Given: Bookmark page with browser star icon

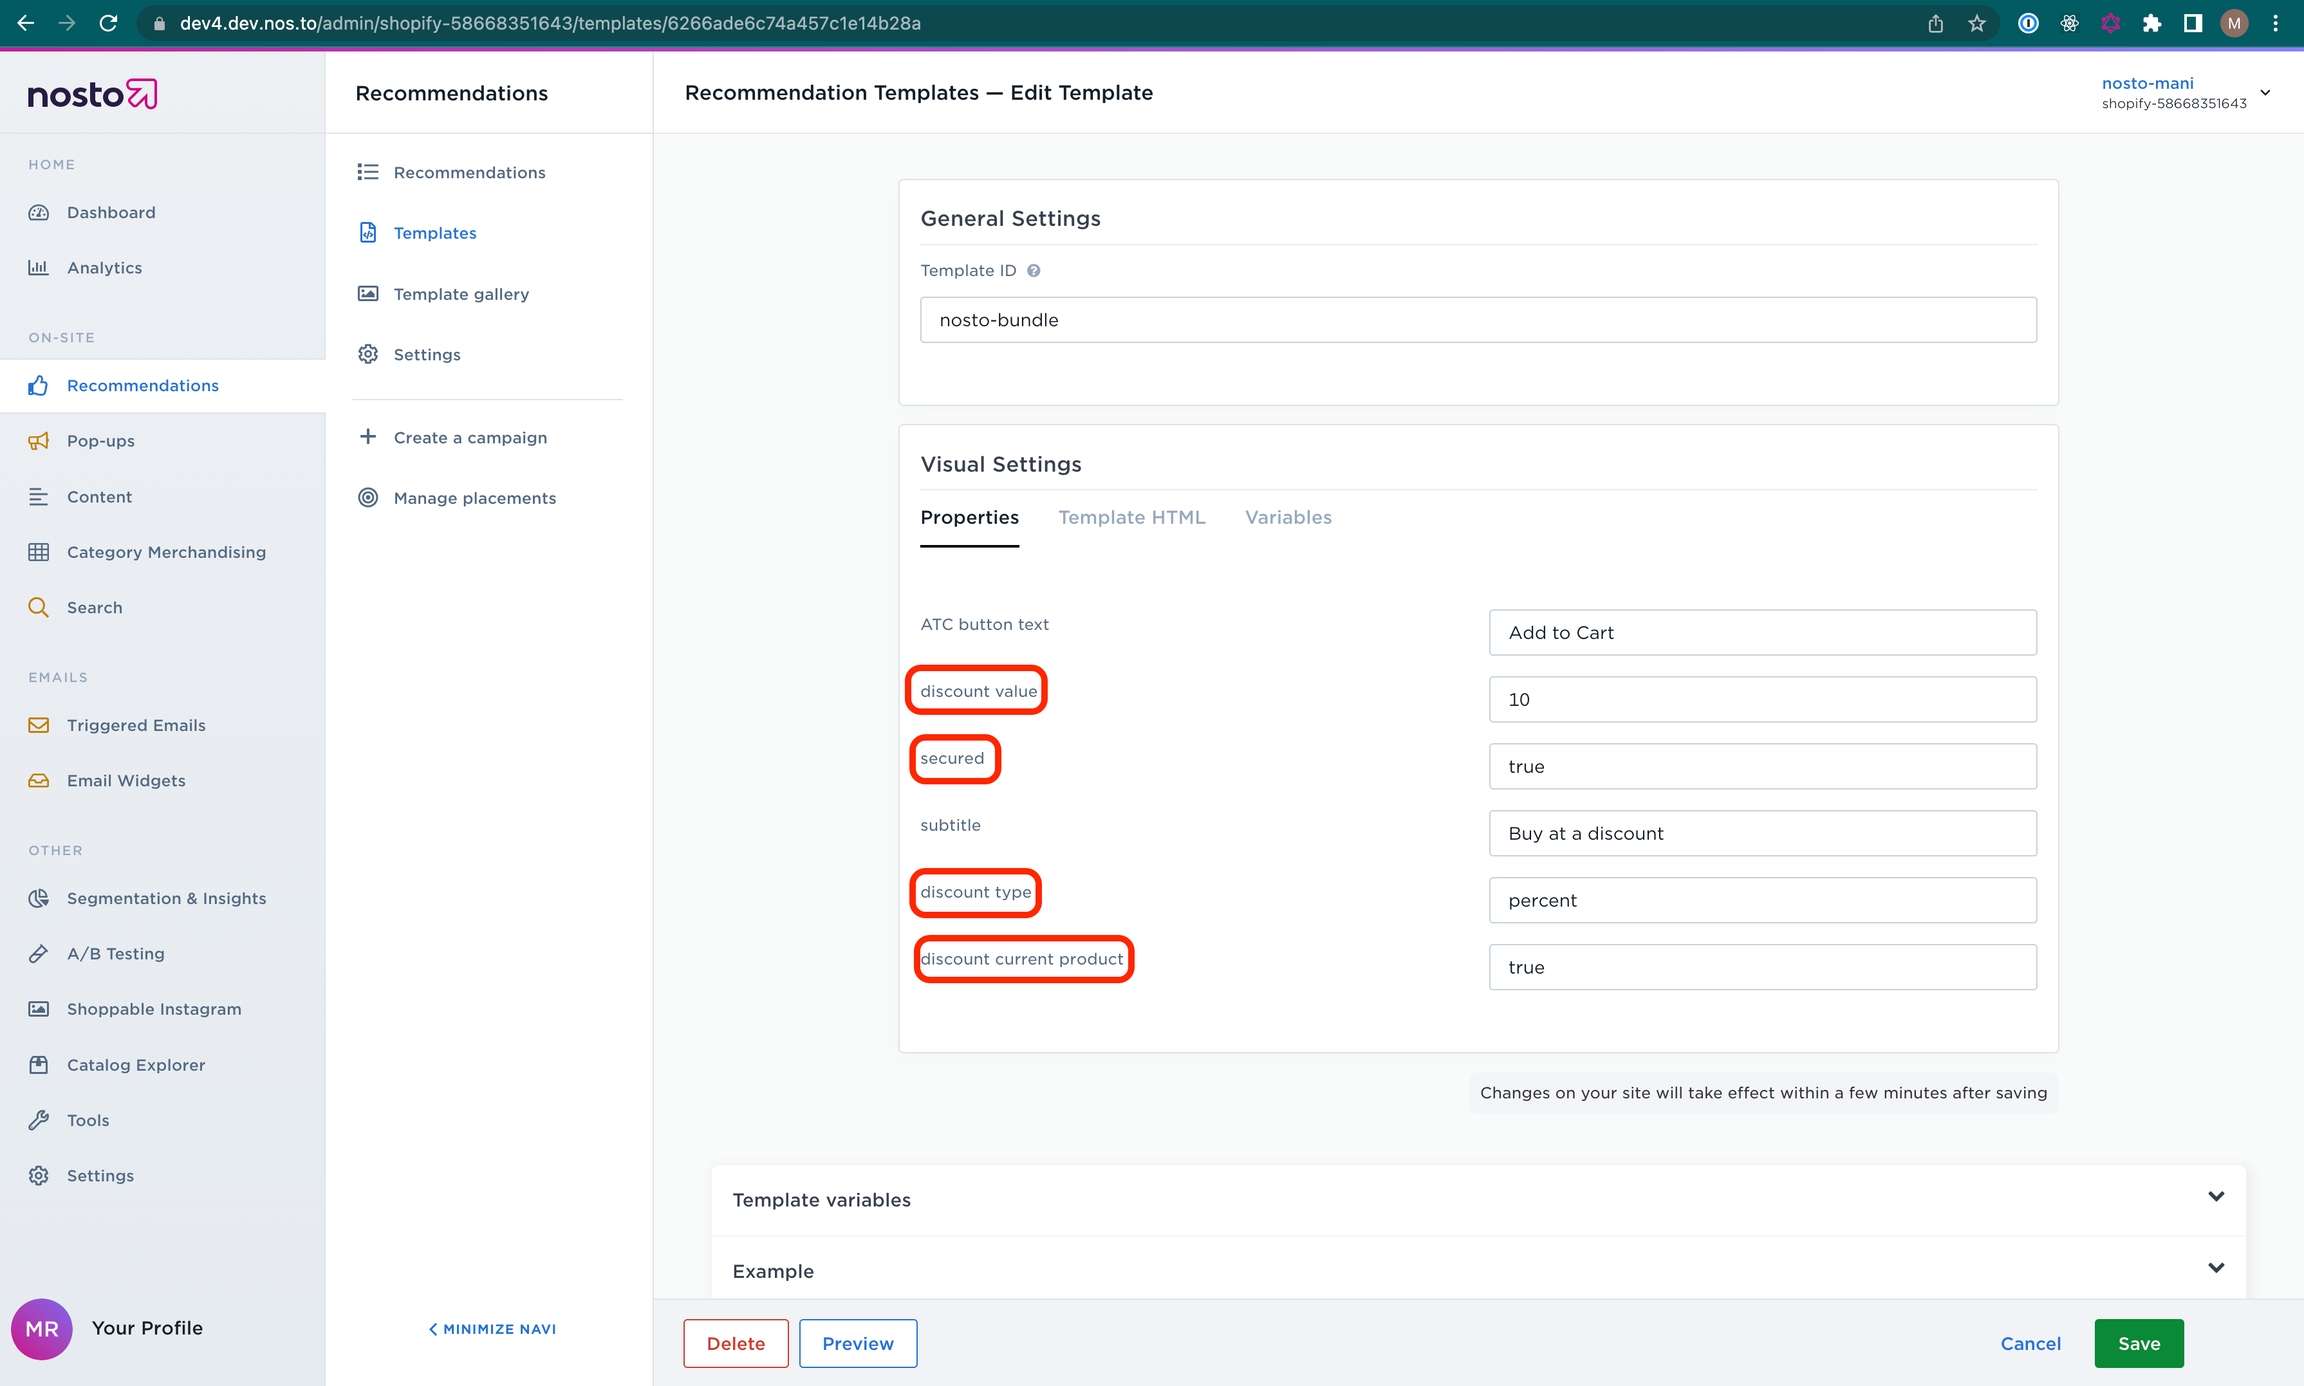Looking at the screenshot, I should 1977,23.
